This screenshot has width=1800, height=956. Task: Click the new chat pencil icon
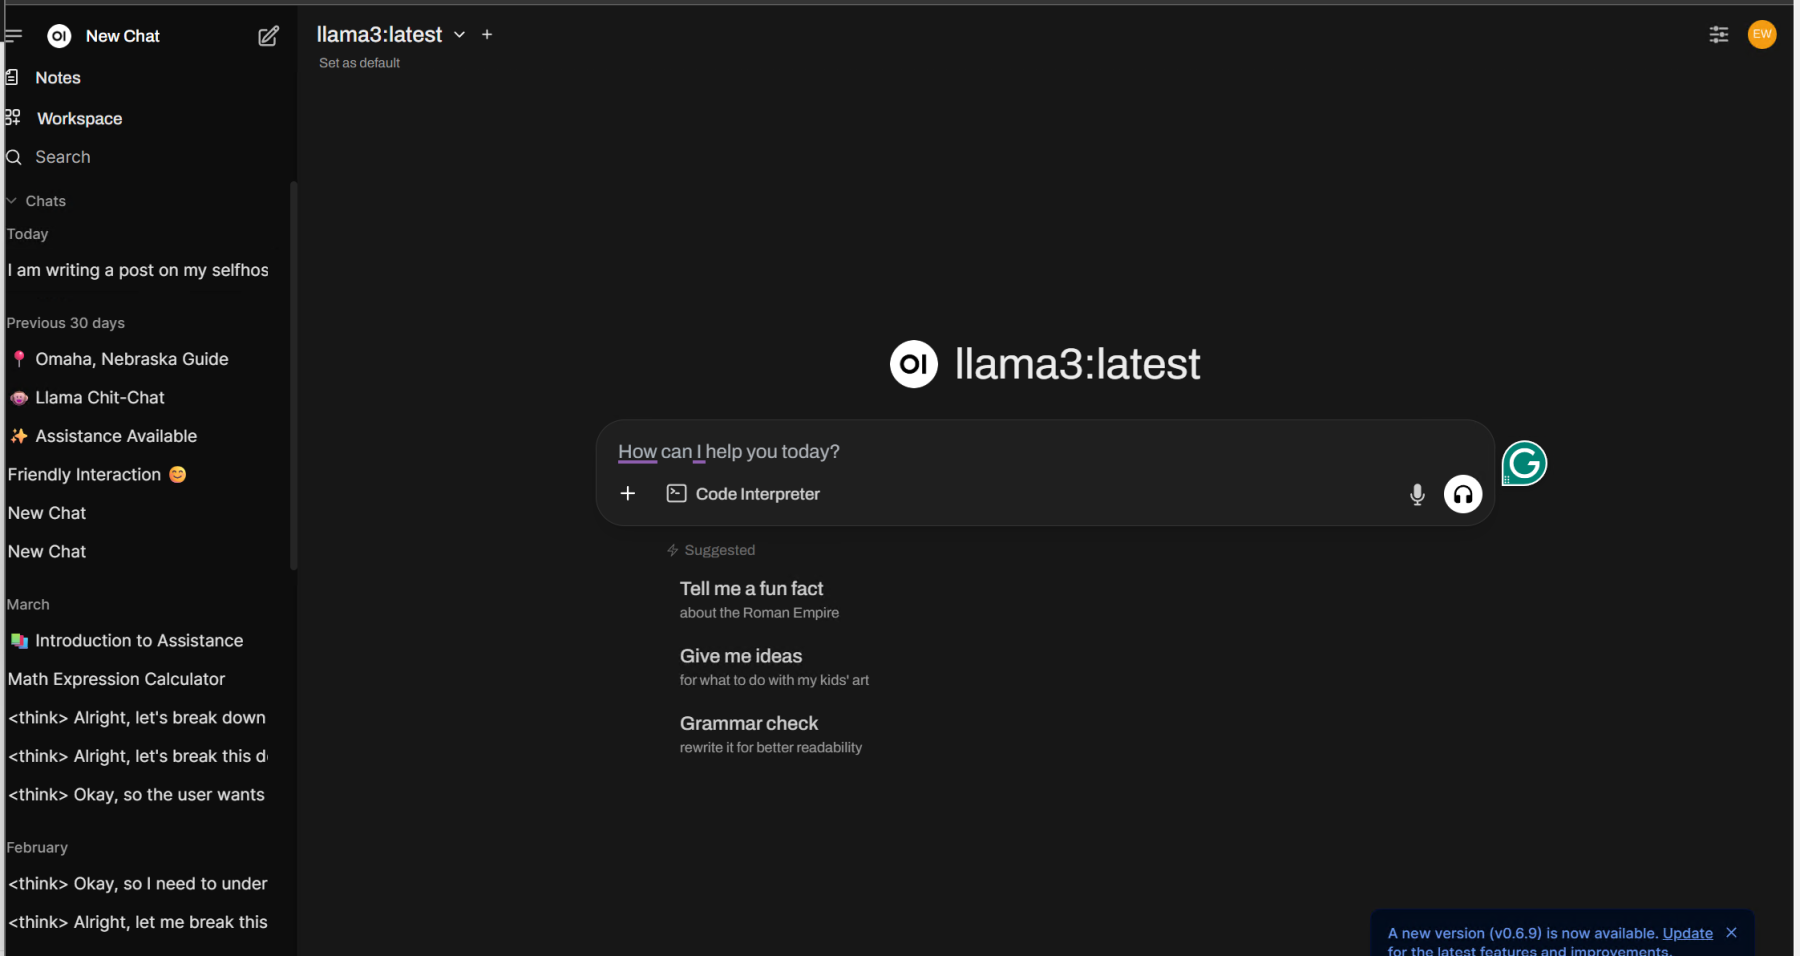click(268, 36)
